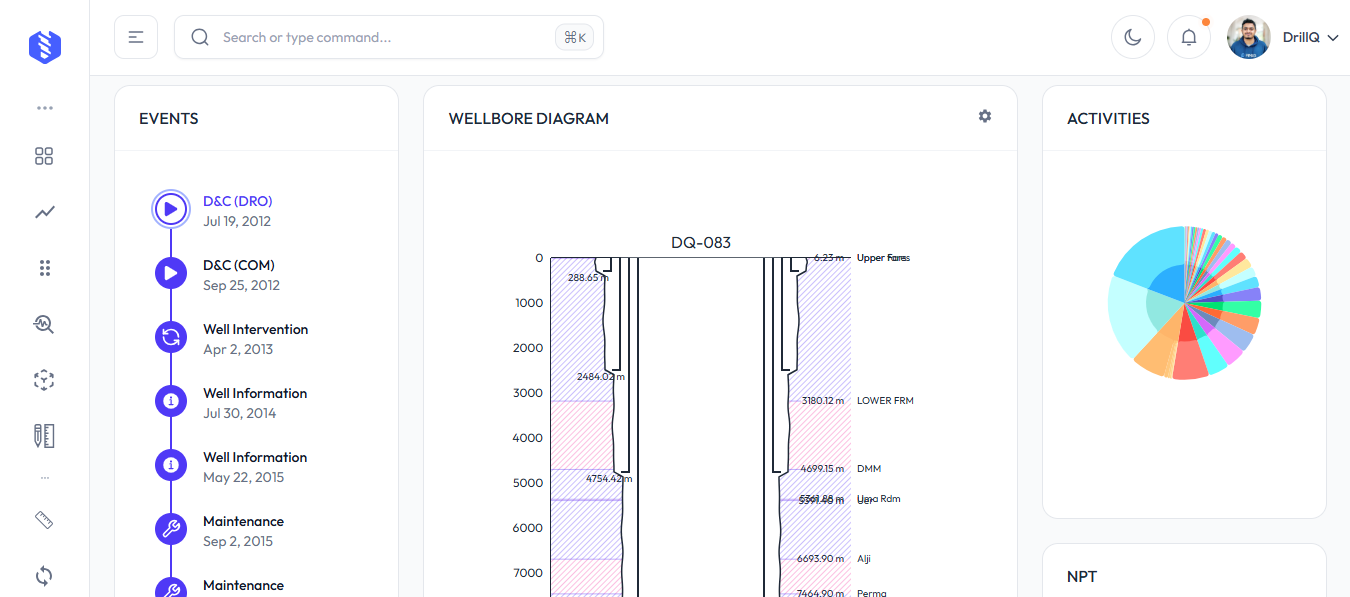Select the D&C (COM) event play marker

coord(171,273)
